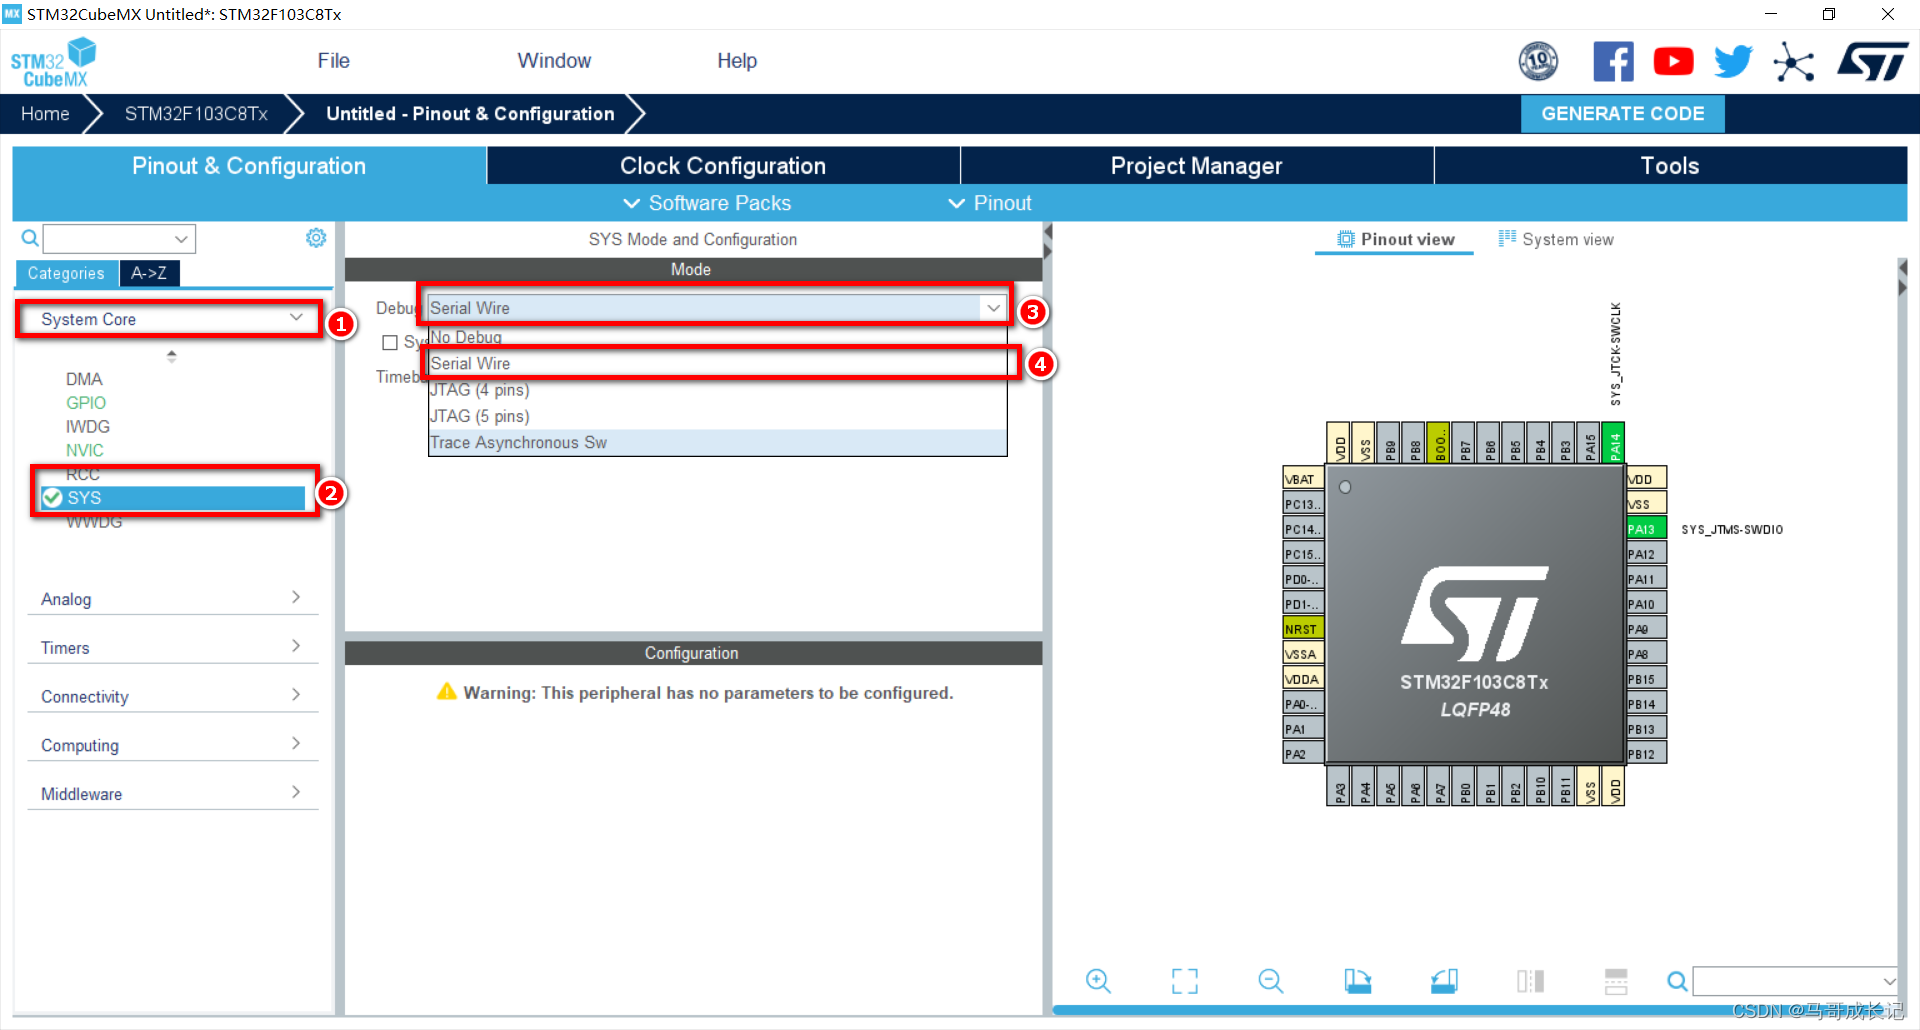Zoom out on the pinout view
This screenshot has height=1030, width=1920.
point(1270,981)
